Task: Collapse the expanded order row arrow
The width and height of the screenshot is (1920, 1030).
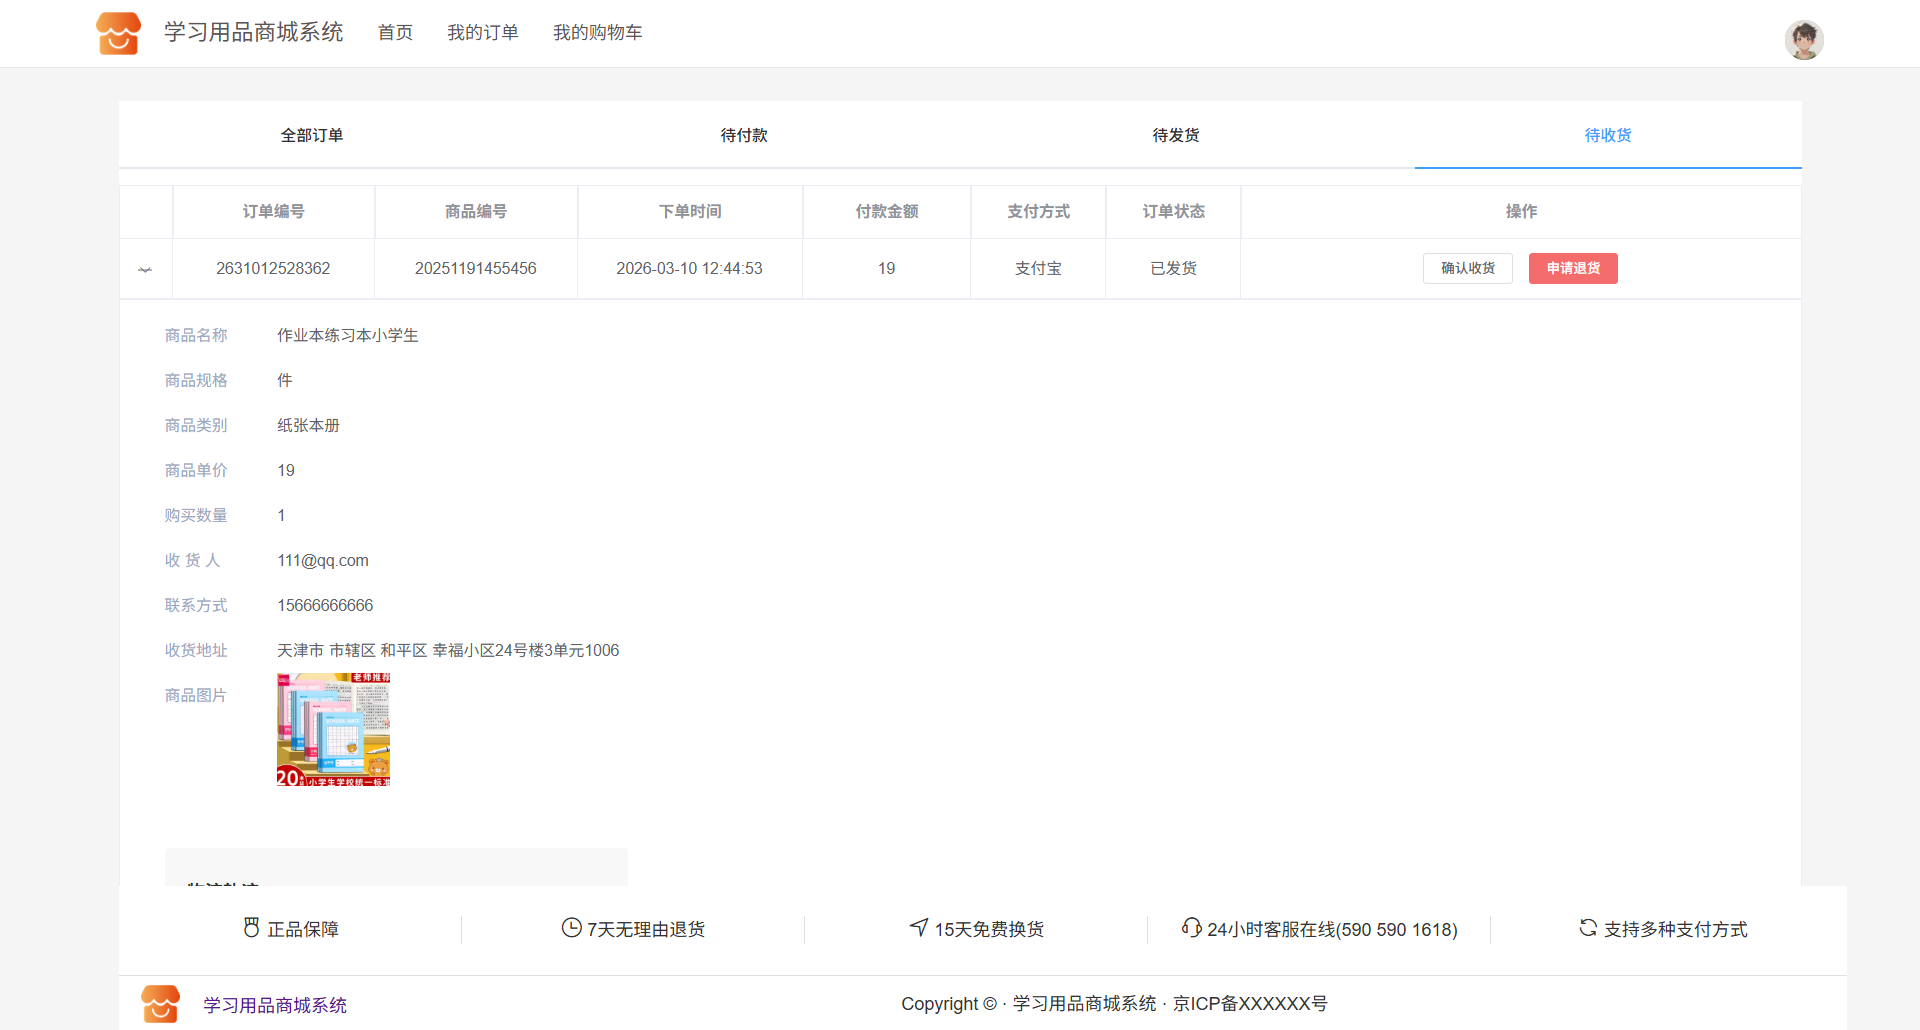Action: coord(145,269)
